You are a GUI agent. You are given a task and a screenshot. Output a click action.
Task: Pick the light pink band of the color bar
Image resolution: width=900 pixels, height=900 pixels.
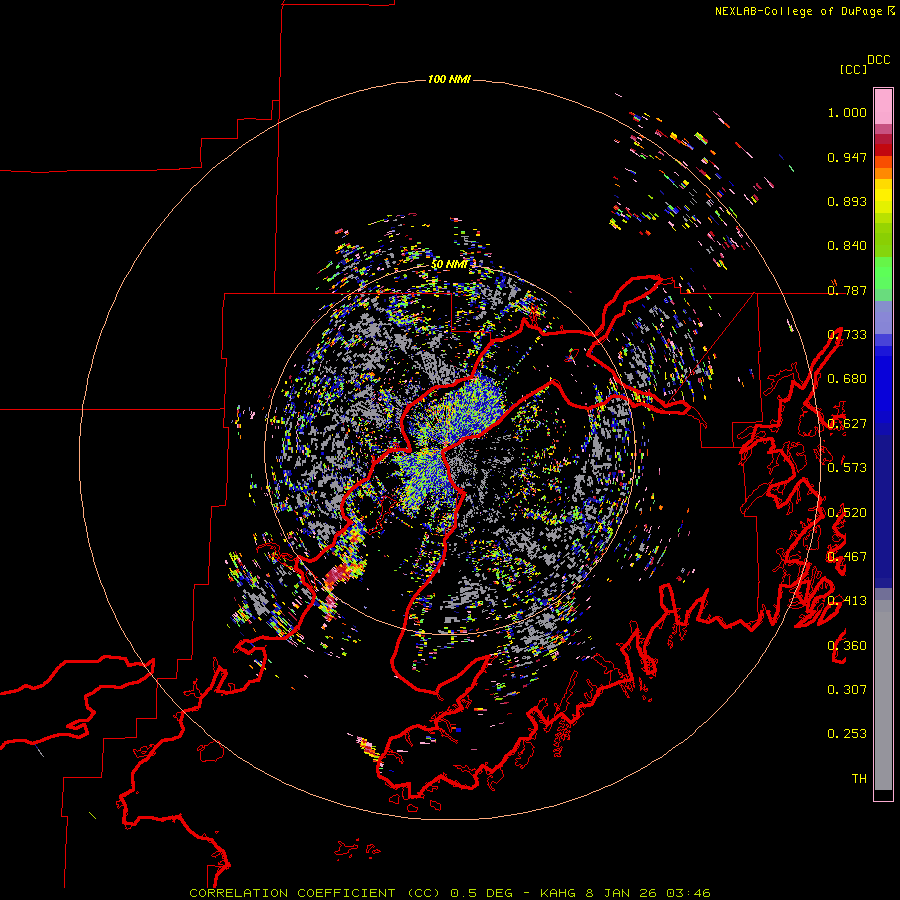(883, 106)
